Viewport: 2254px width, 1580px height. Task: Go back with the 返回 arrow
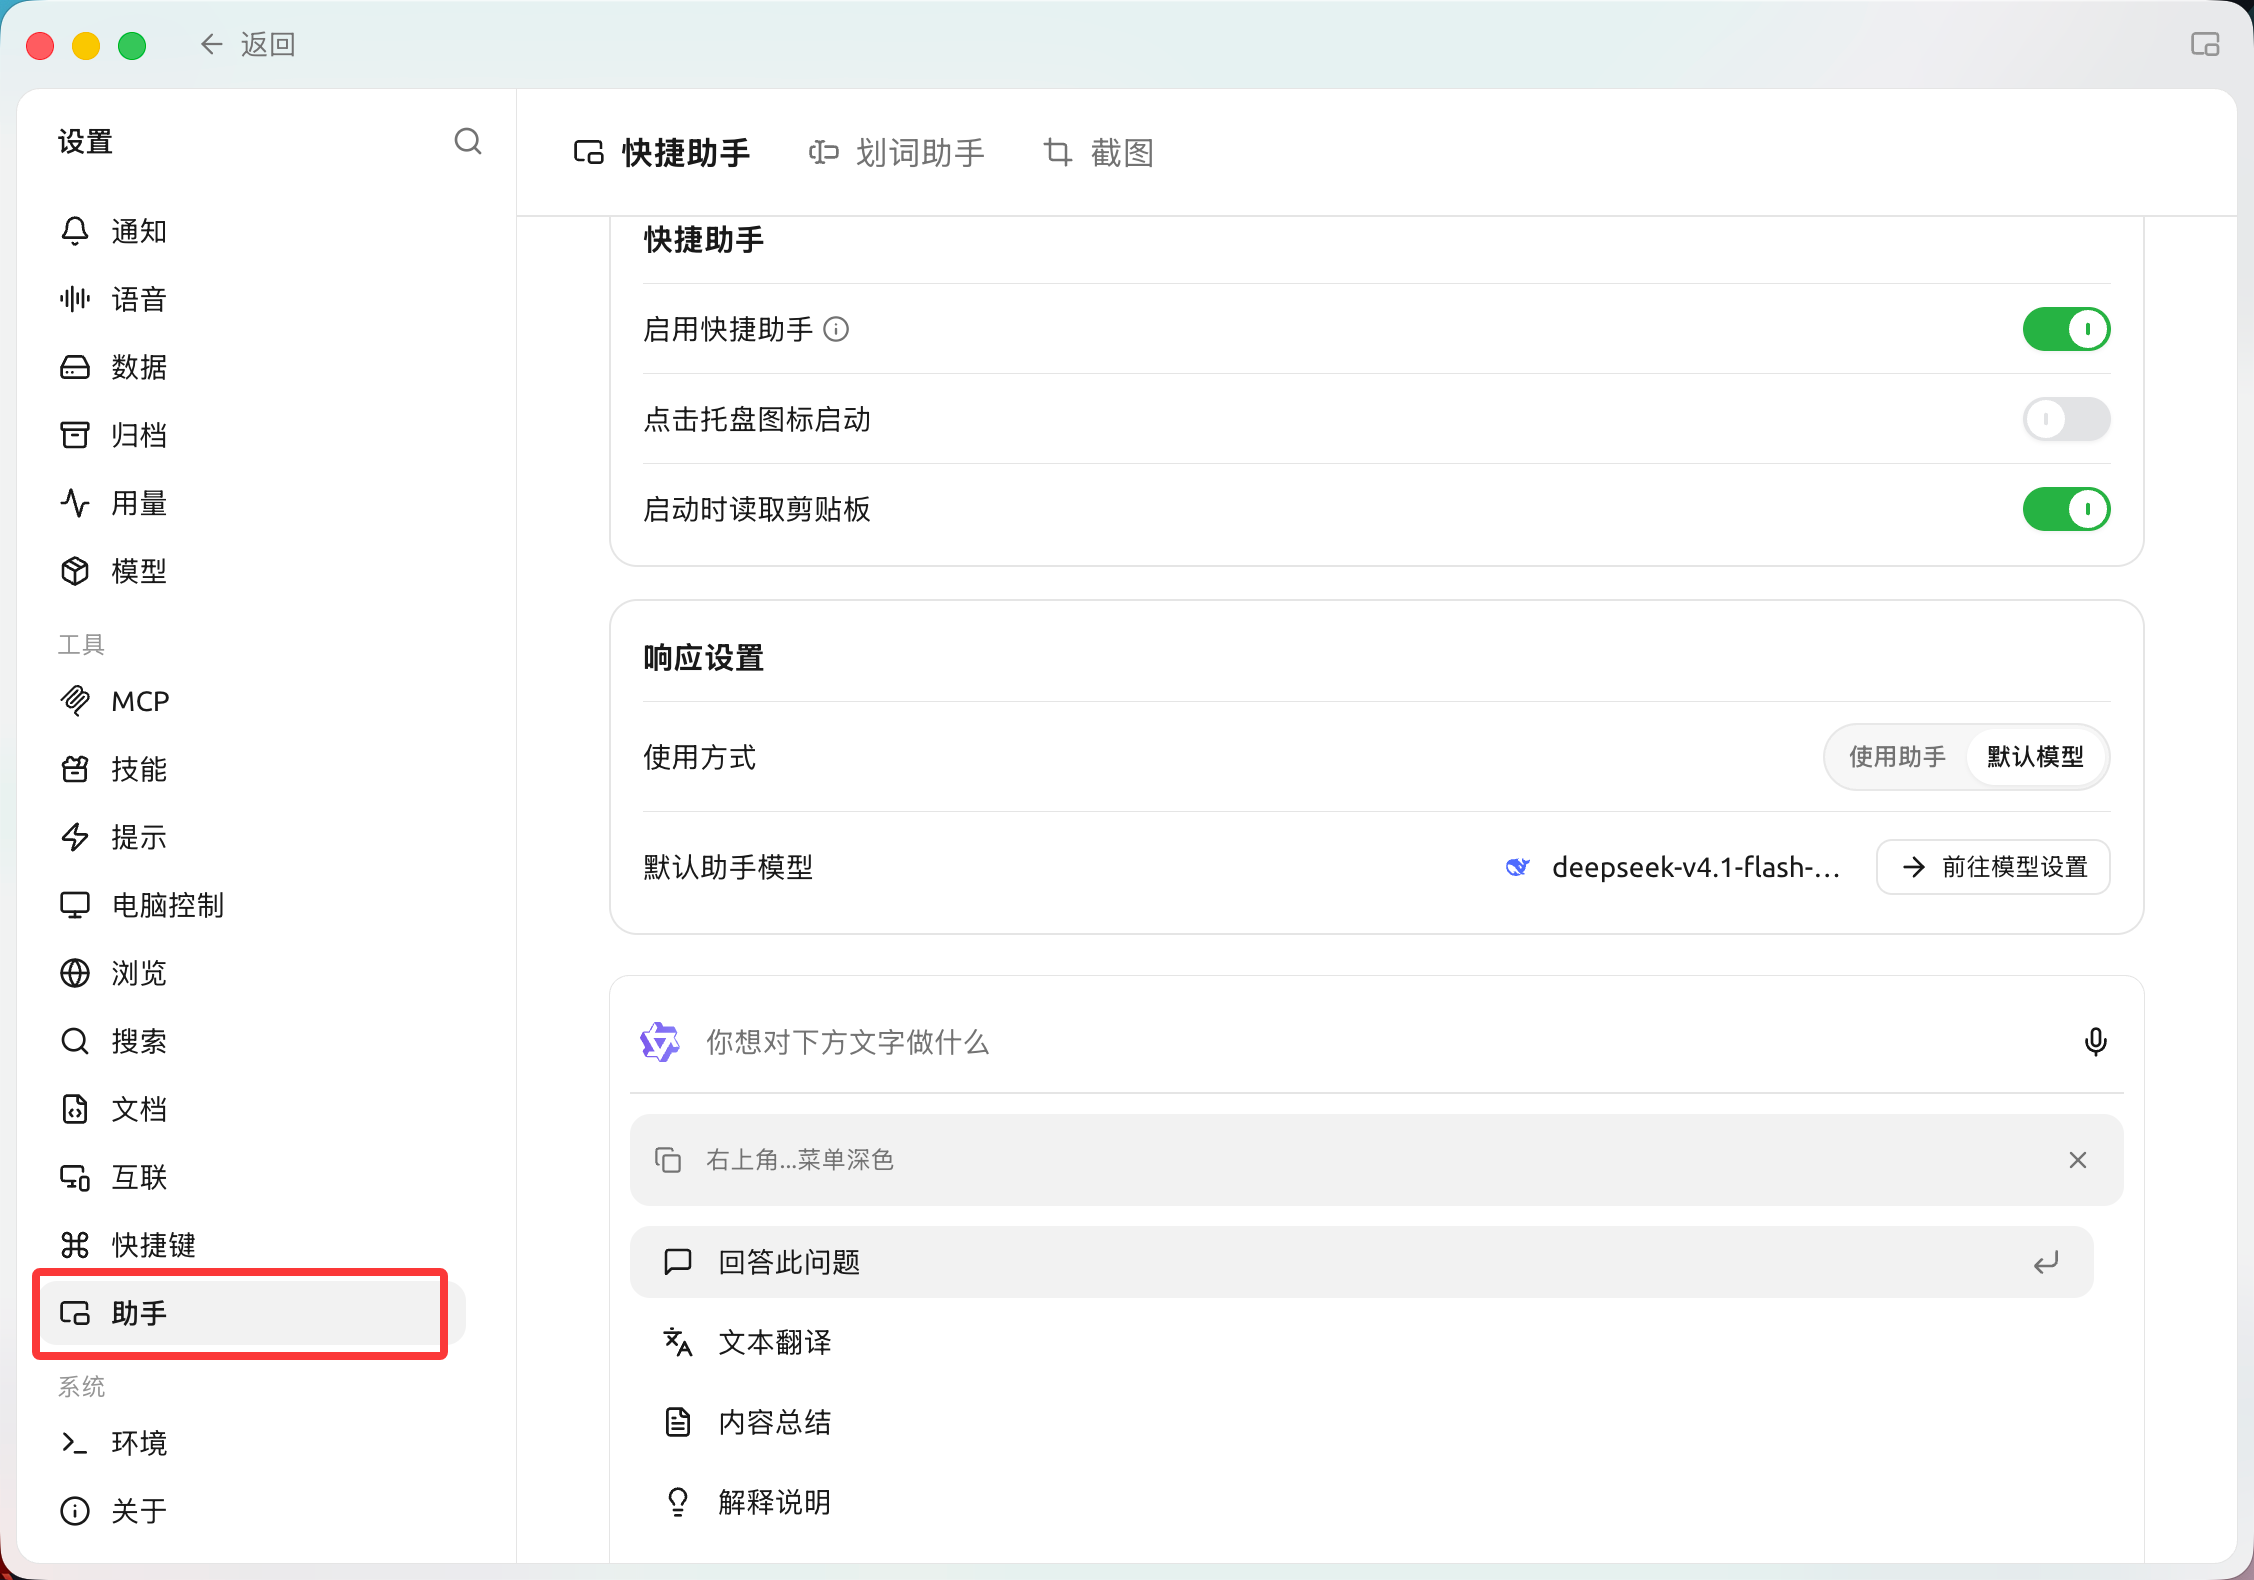pos(248,44)
